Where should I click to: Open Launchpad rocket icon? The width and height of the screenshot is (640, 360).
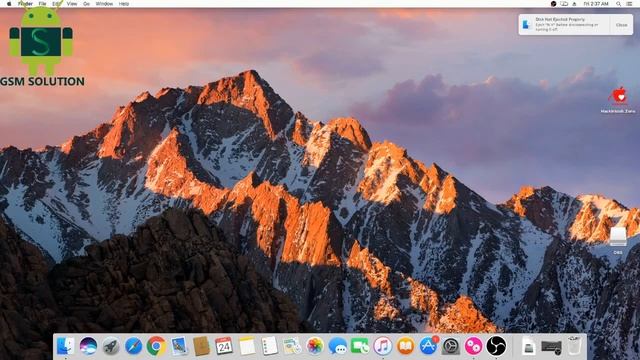[111, 346]
